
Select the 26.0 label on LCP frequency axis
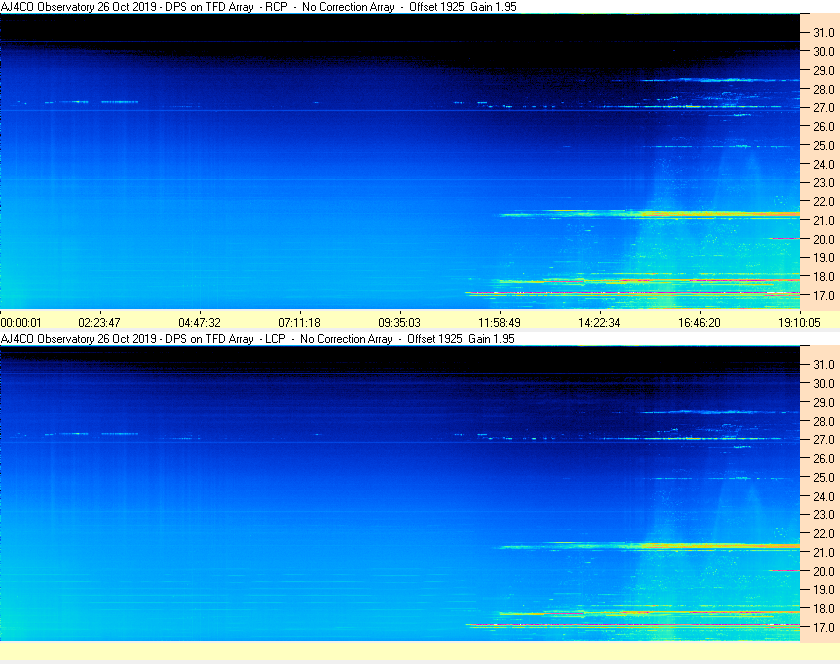coord(824,458)
